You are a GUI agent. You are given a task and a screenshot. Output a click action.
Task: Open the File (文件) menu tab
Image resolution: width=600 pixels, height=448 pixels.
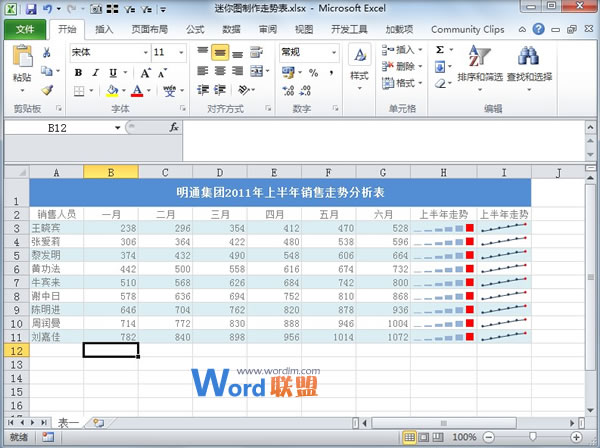point(25,30)
